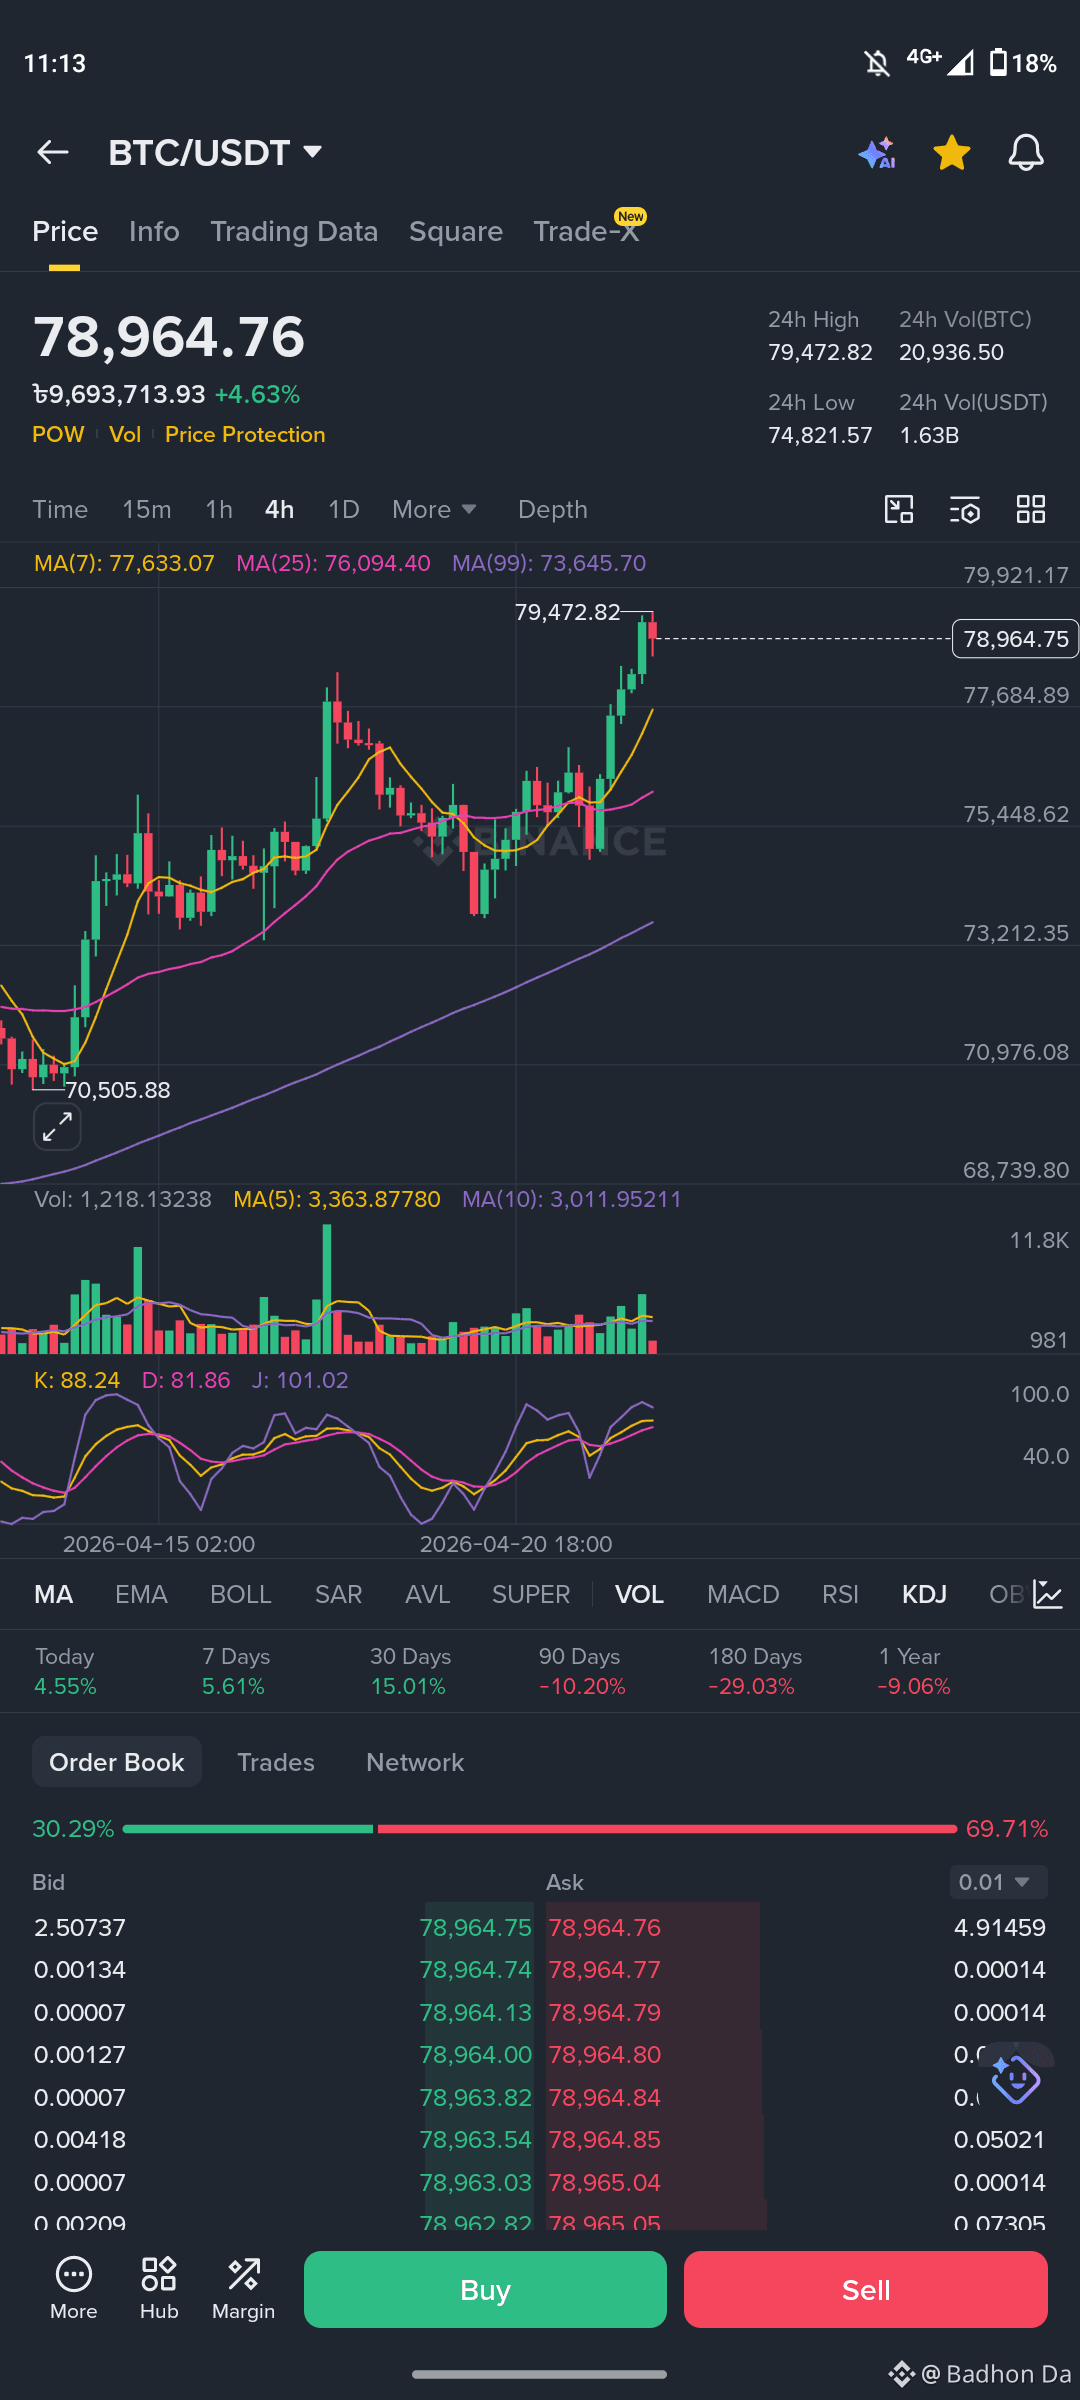Toggle the EMA indicator

pyautogui.click(x=141, y=1594)
